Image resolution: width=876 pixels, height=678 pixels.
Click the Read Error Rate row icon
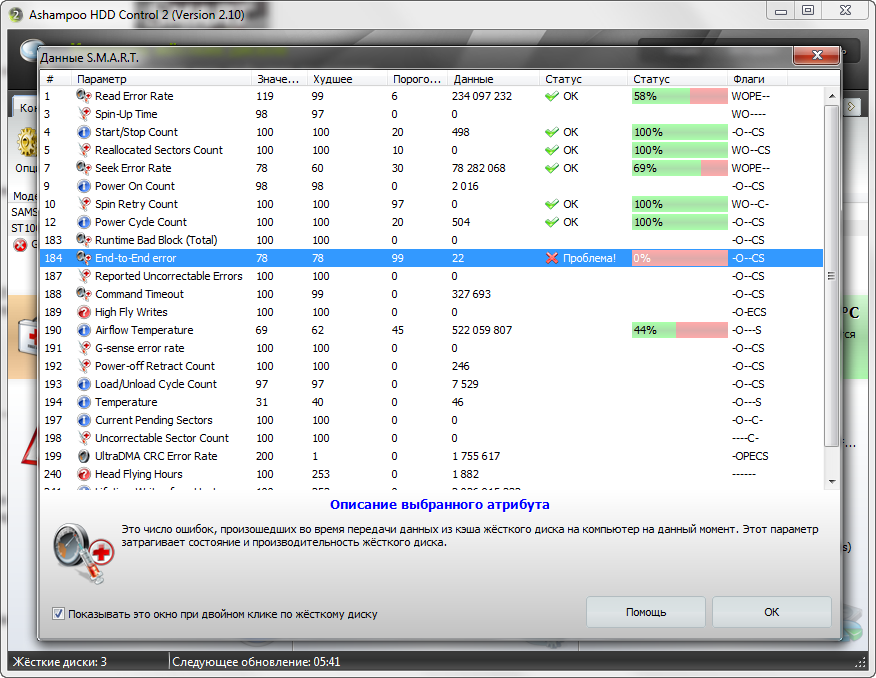(84, 96)
